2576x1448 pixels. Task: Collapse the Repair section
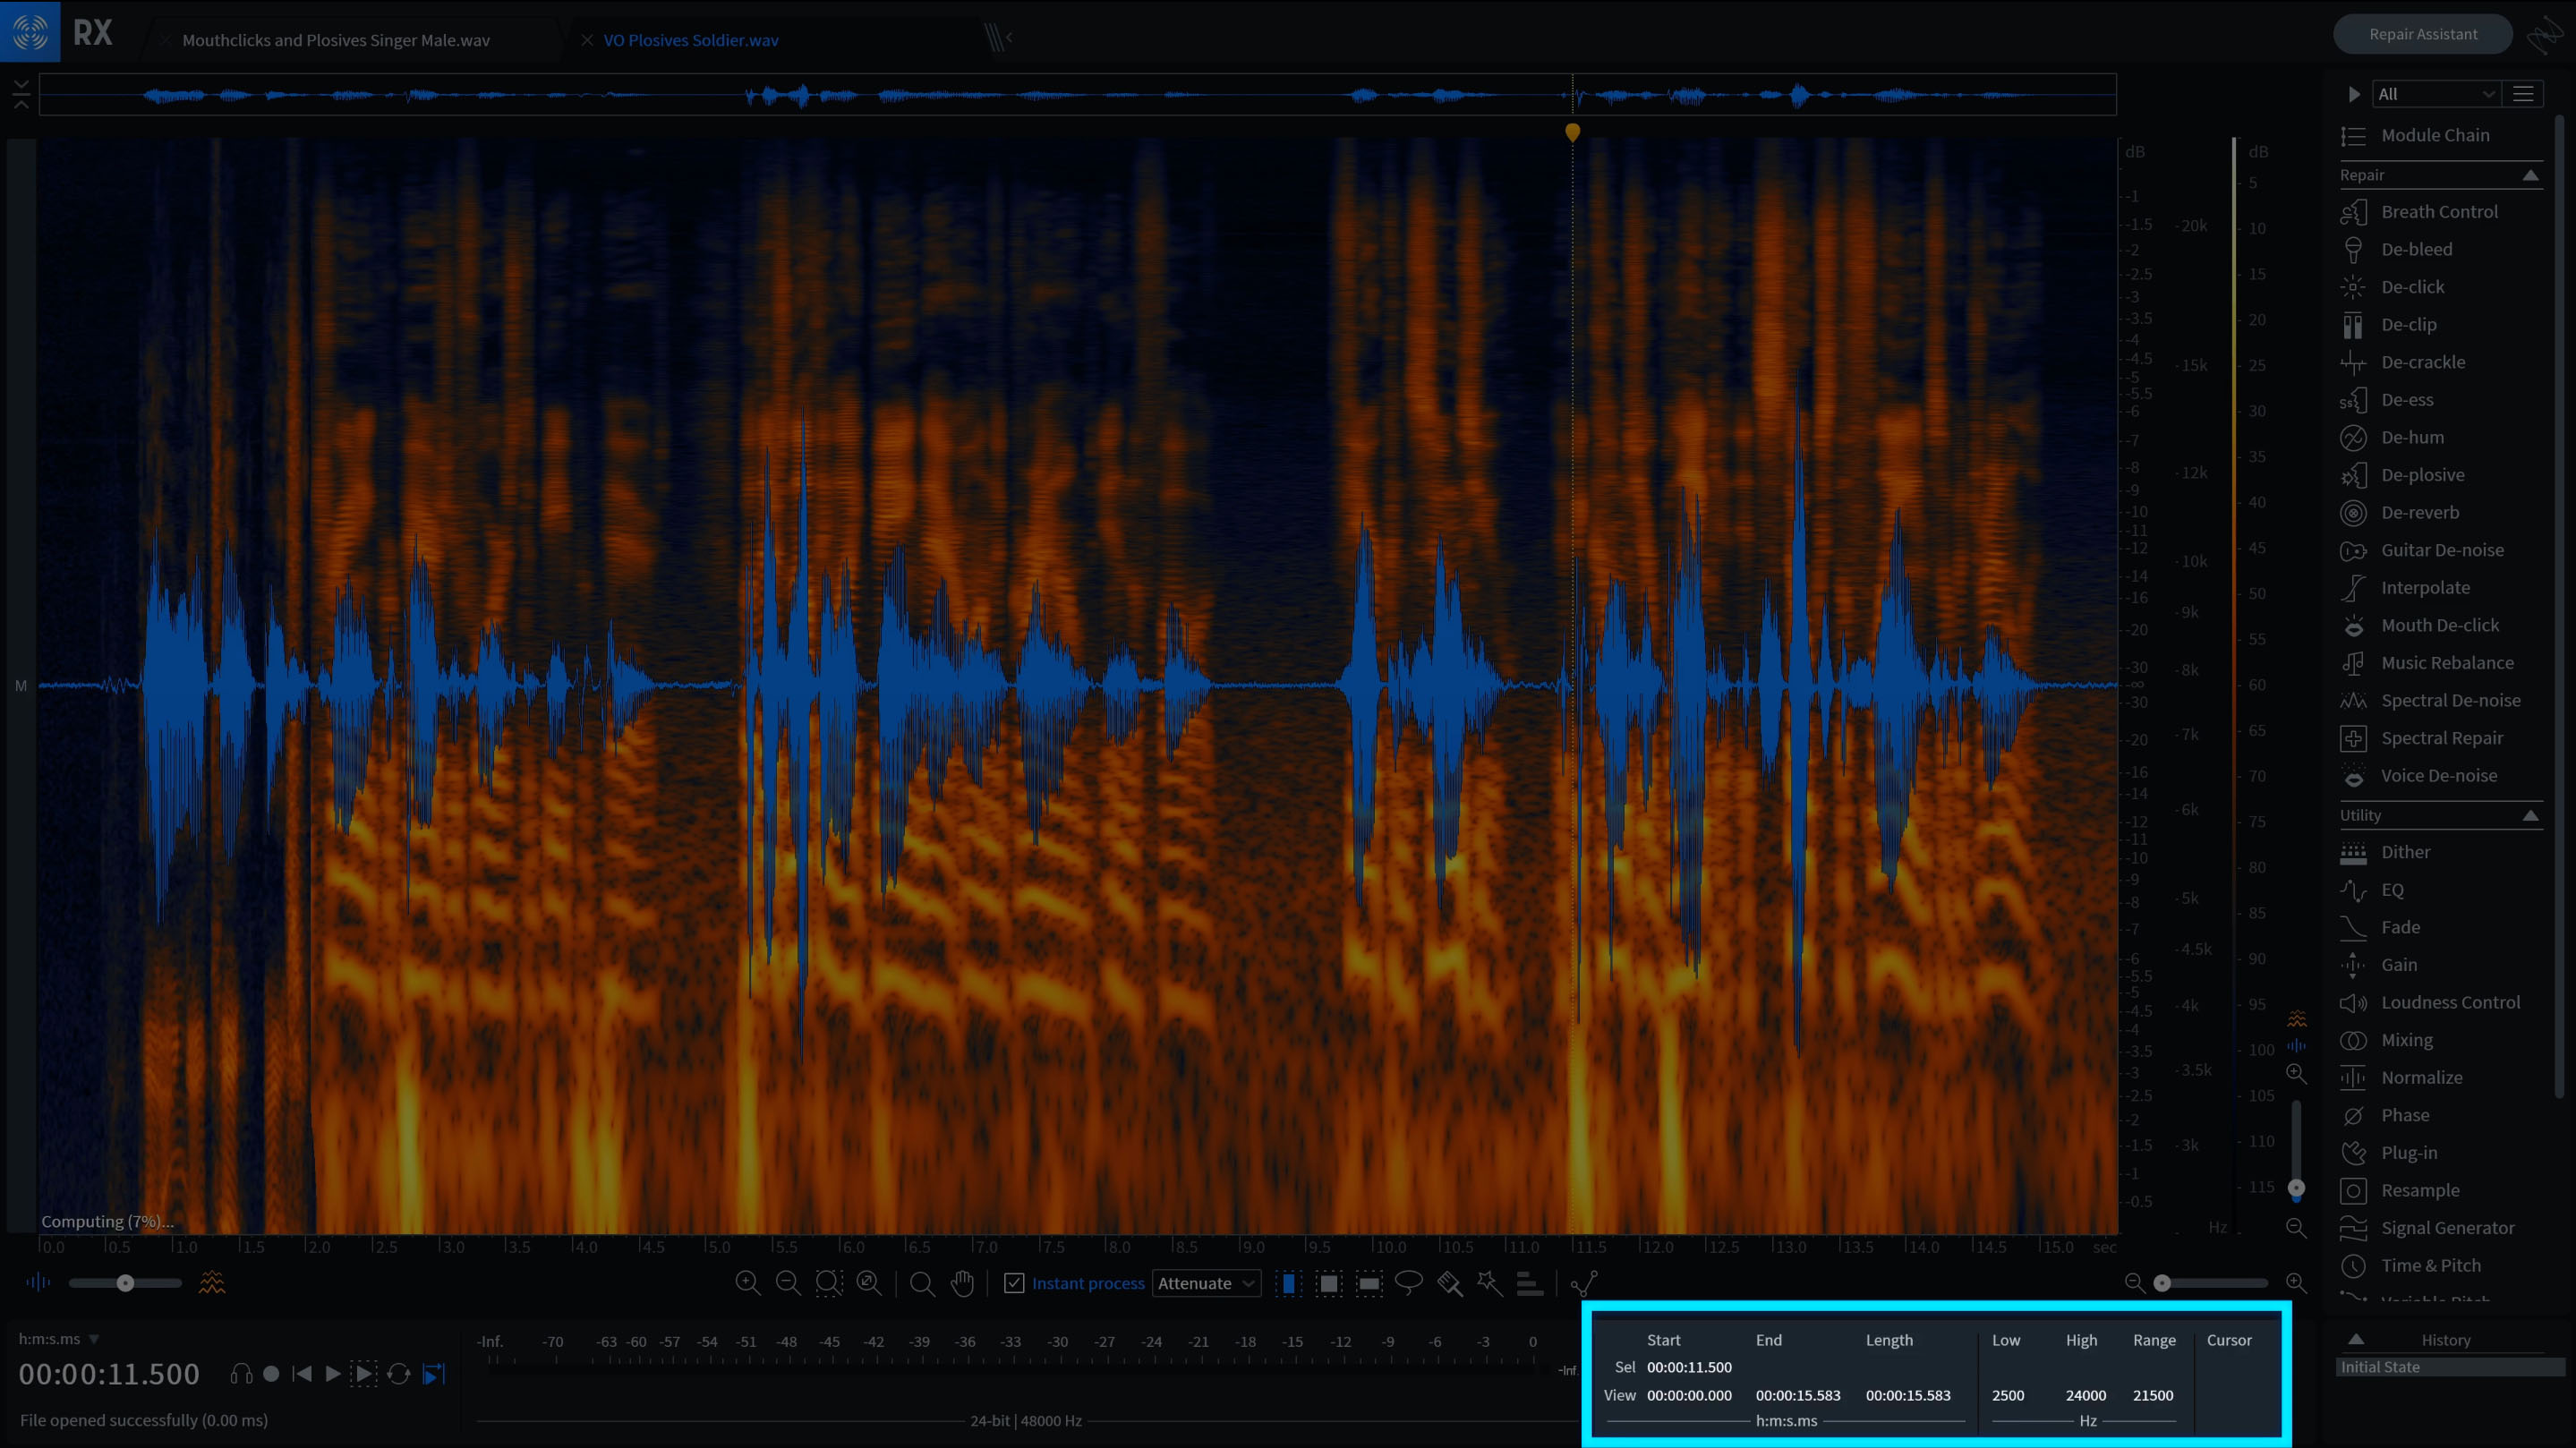tap(2530, 175)
